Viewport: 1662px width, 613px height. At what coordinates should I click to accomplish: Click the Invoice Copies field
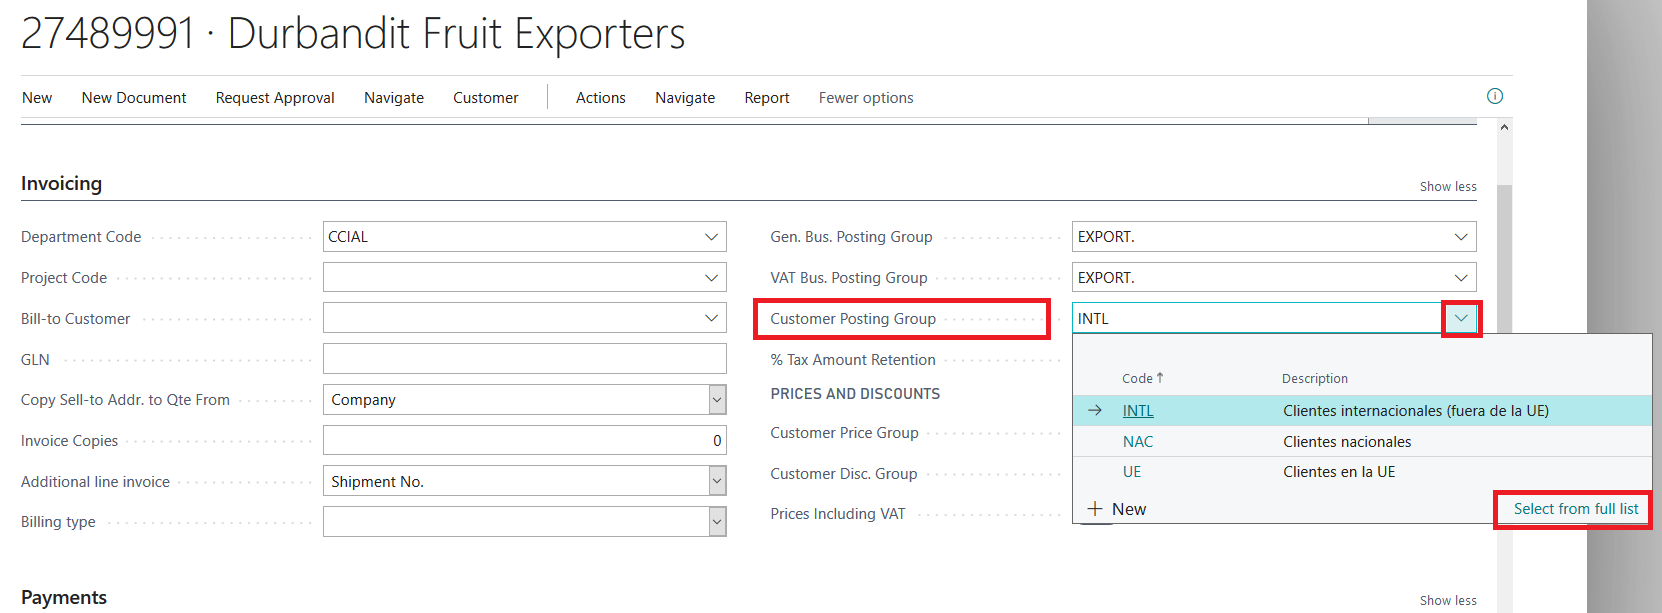[x=525, y=441]
